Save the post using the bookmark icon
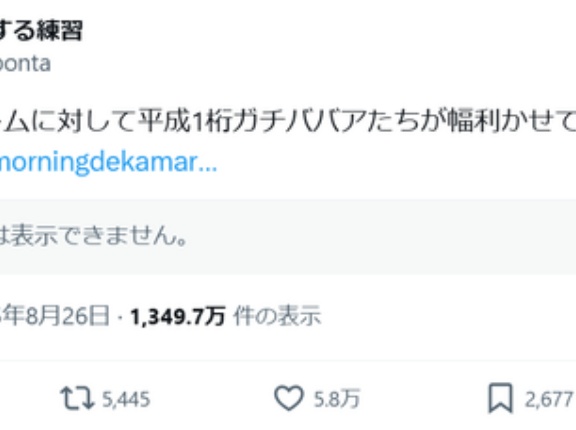 click(x=500, y=399)
